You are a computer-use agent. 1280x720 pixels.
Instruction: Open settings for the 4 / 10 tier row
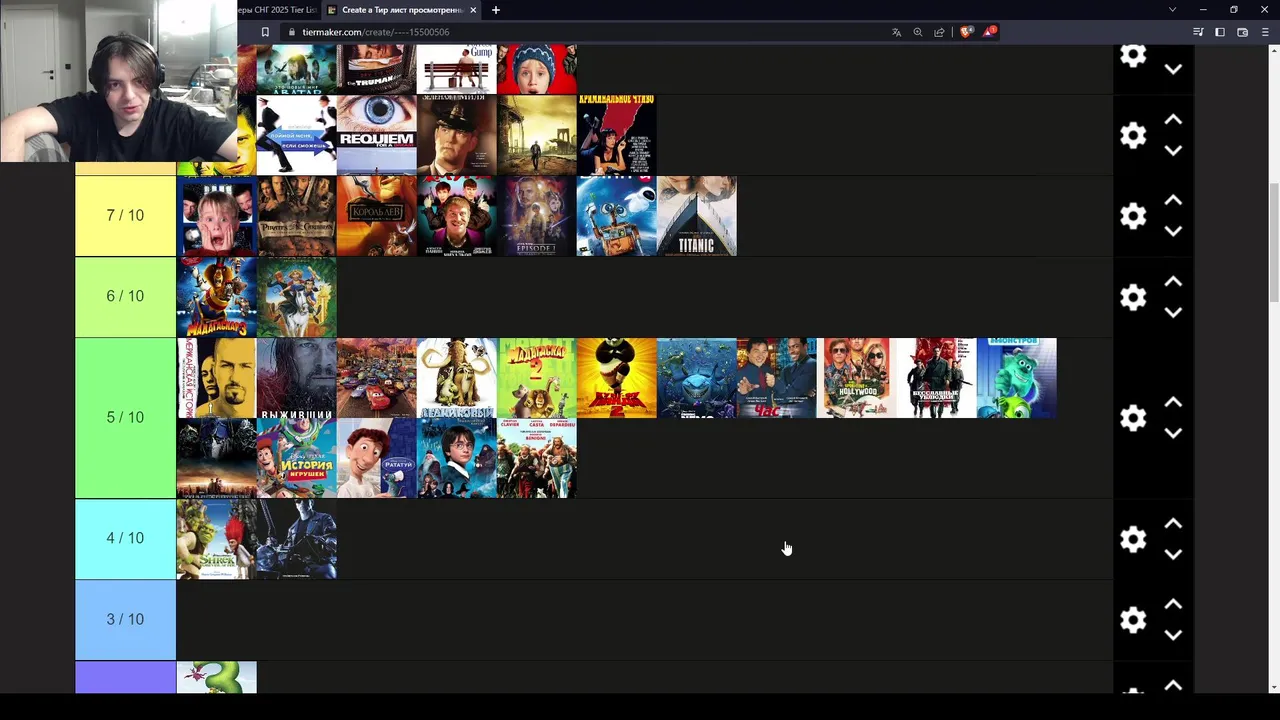pos(1133,539)
